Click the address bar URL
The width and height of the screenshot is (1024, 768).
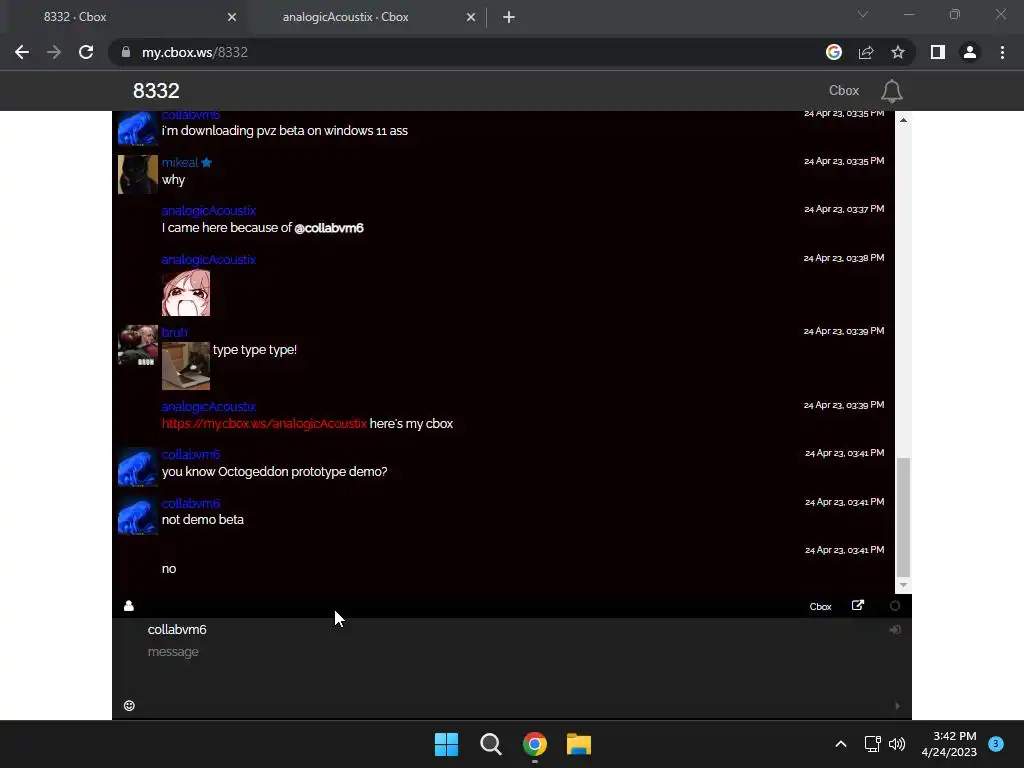195,52
